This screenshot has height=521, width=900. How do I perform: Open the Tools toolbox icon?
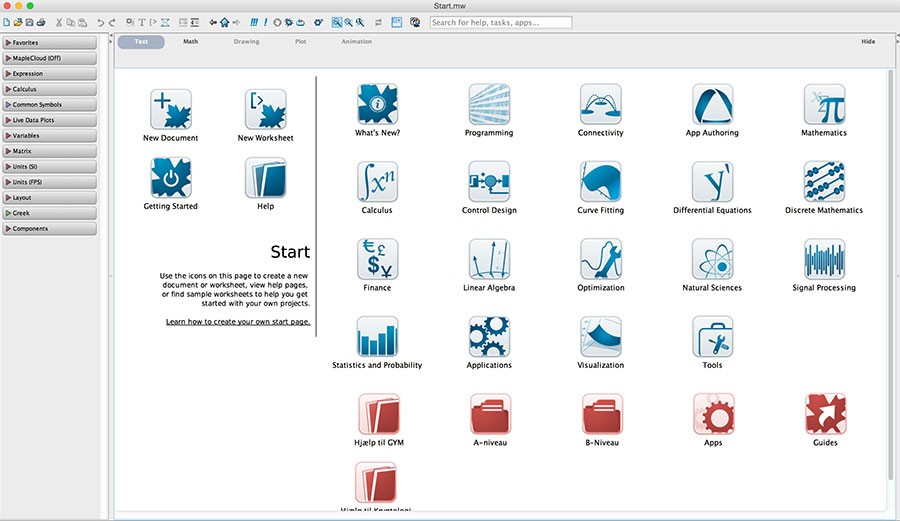[712, 336]
